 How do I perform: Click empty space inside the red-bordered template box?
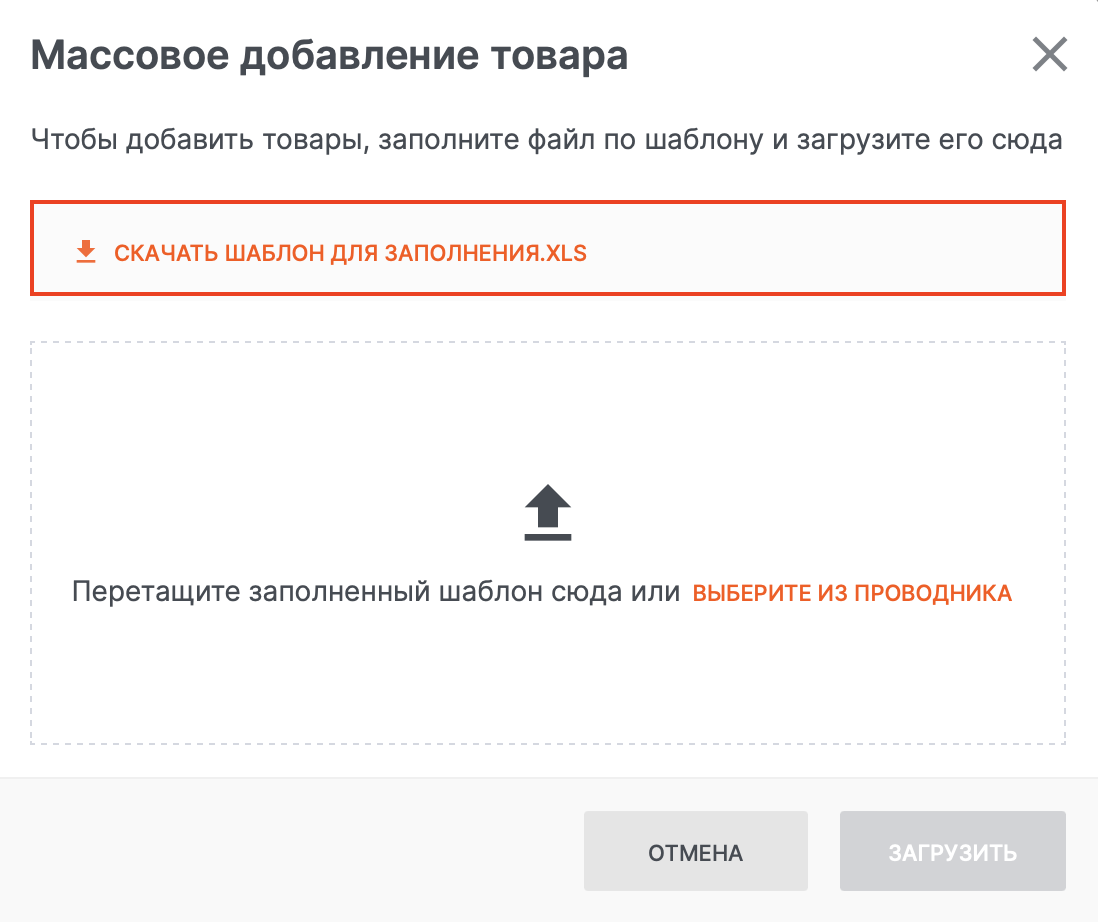tap(820, 250)
